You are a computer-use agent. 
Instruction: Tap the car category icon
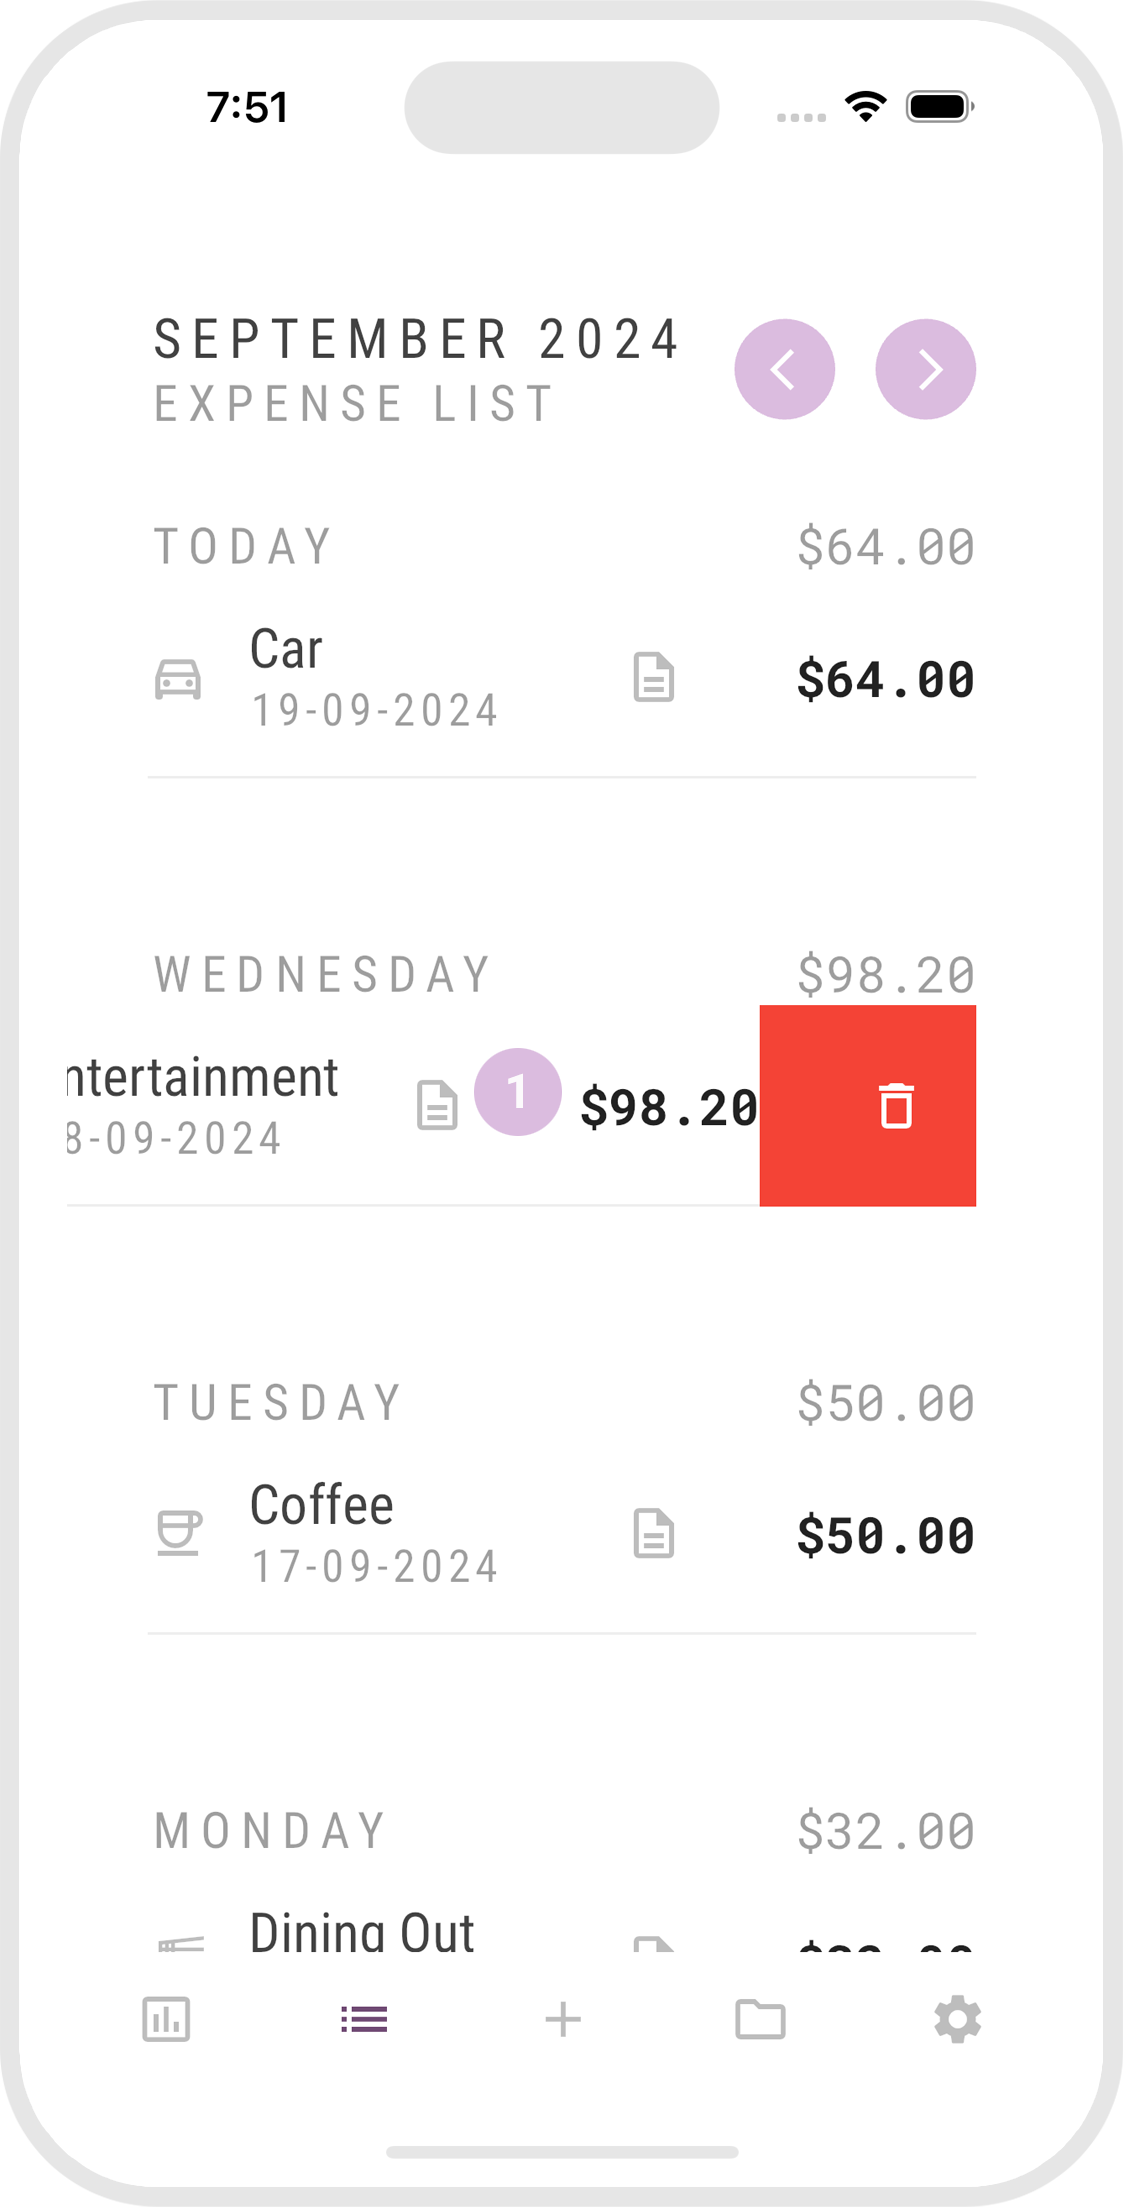tap(178, 679)
